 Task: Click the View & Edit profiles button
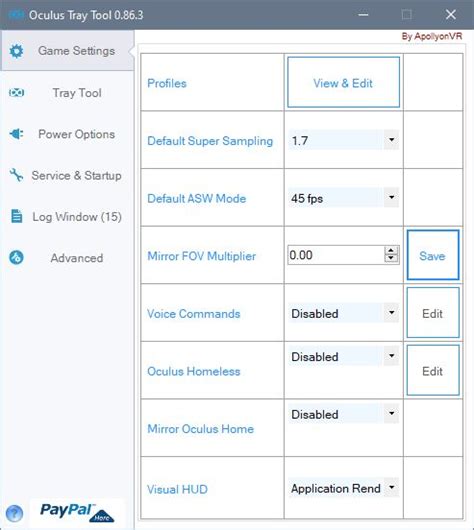point(343,82)
